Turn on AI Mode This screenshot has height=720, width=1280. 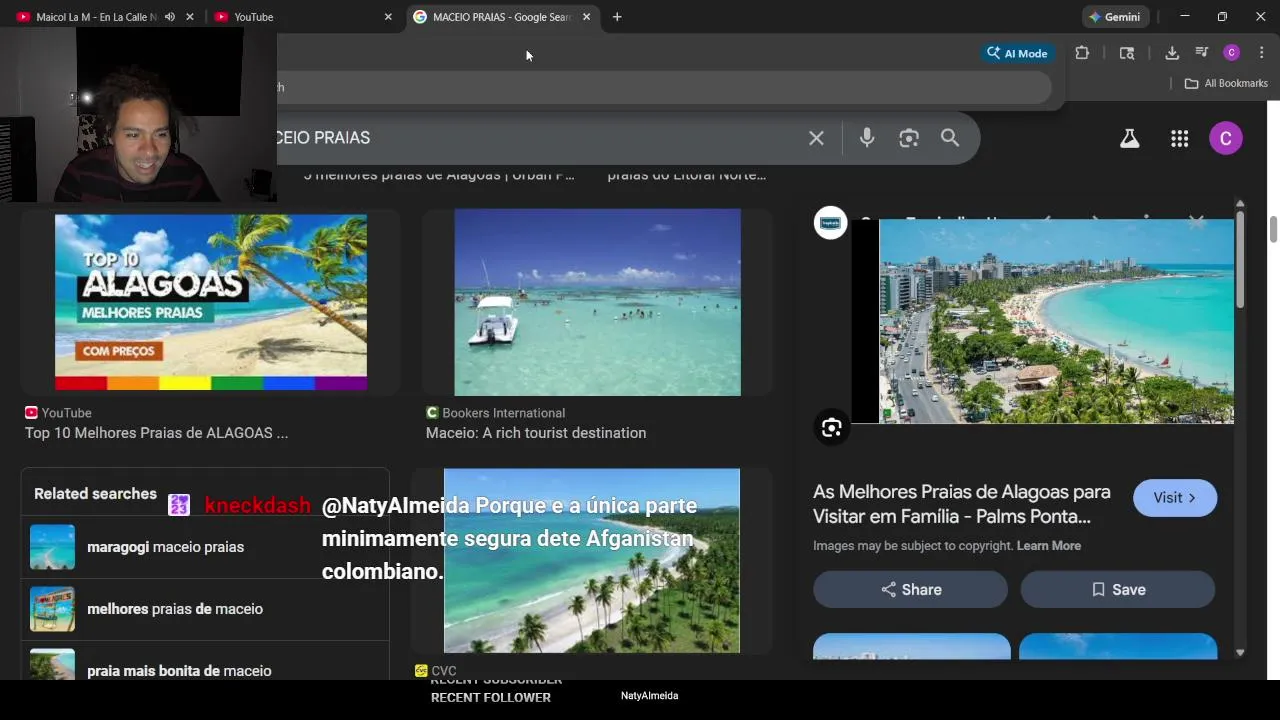tap(1017, 53)
